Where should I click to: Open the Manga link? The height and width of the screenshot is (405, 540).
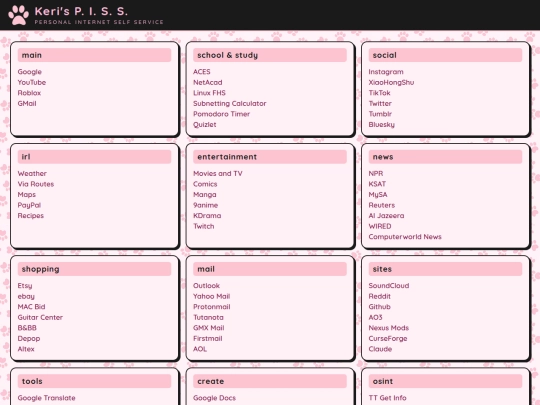[205, 195]
